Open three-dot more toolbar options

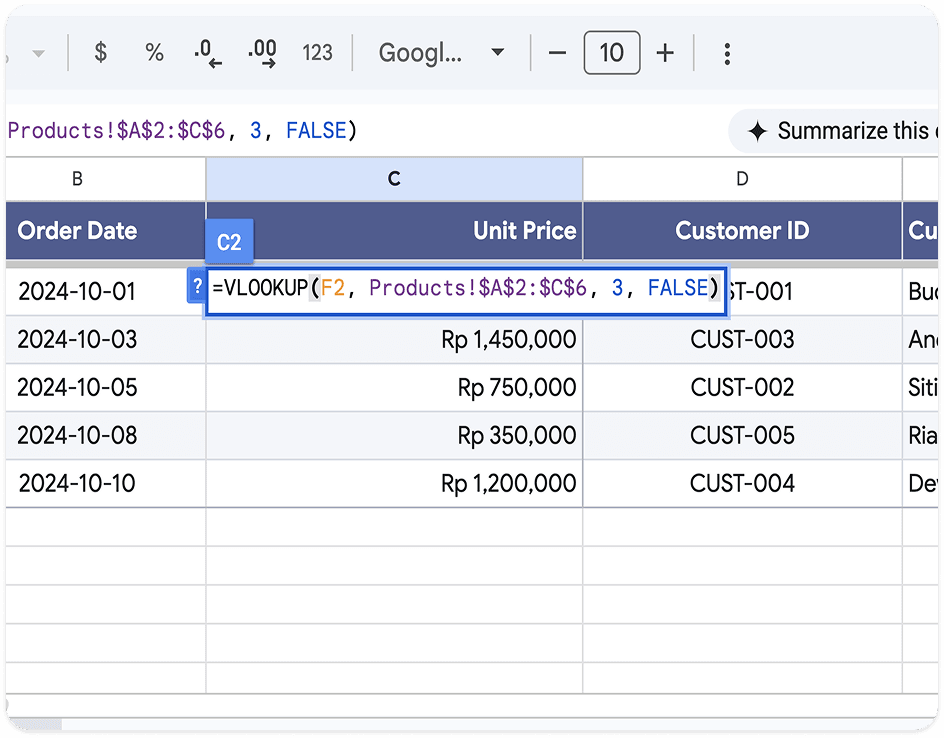tap(727, 54)
